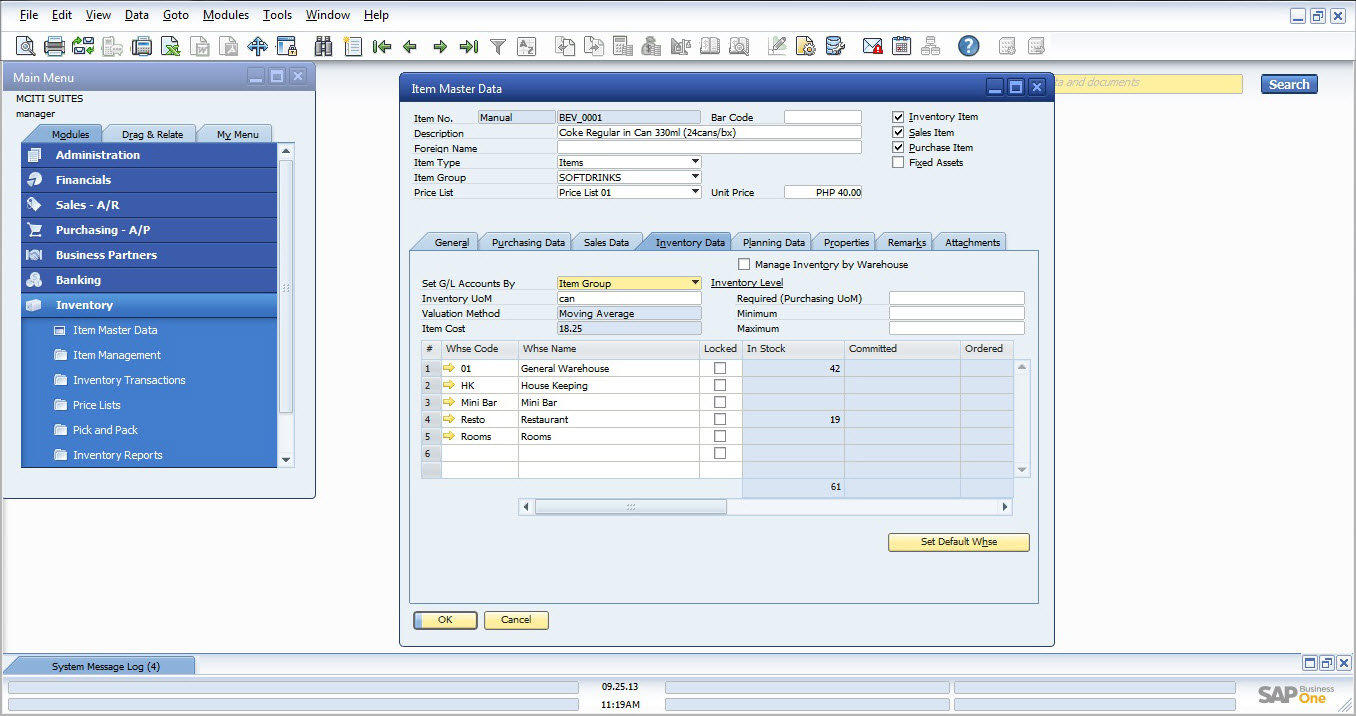Viewport: 1356px width, 716px height.
Task: Open Inventory Reports menu entry
Action: (x=117, y=455)
